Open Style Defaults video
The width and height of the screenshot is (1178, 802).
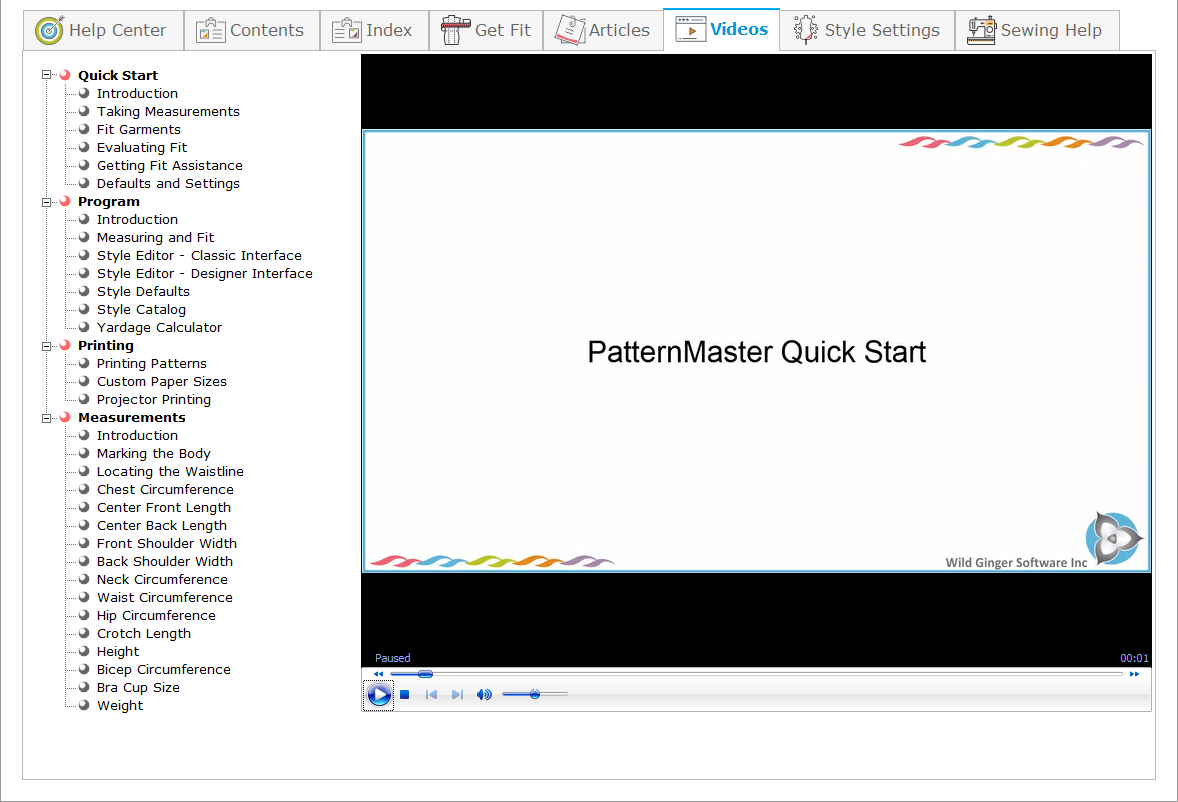[143, 291]
